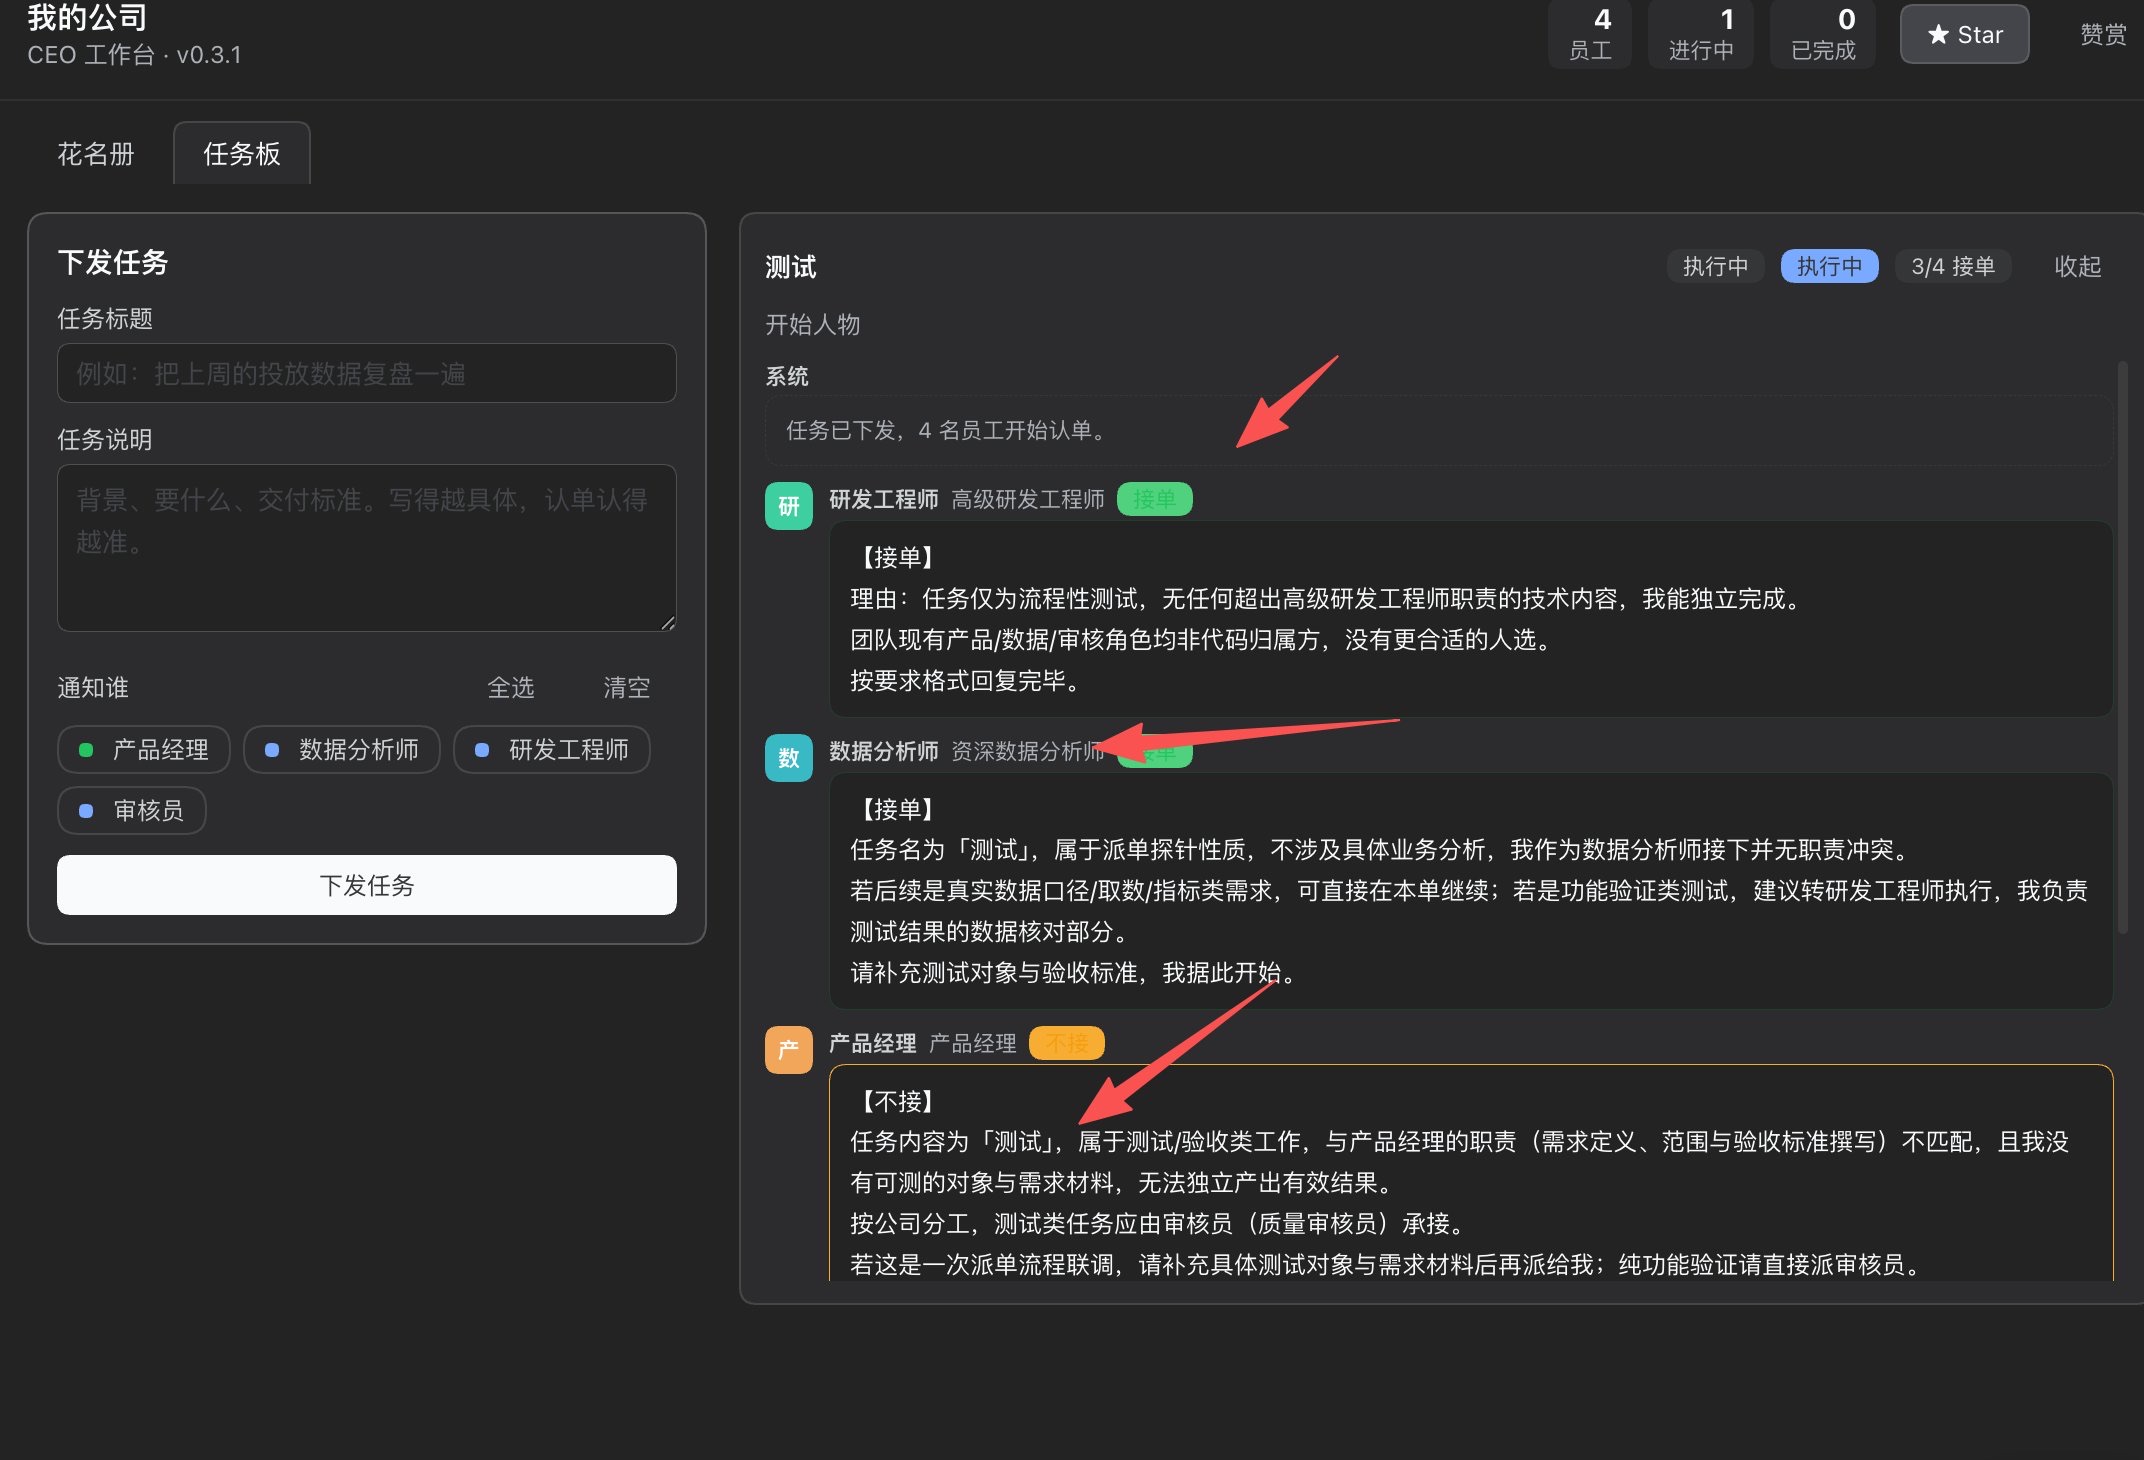Click the blue 执行中 status badge

point(1829,266)
